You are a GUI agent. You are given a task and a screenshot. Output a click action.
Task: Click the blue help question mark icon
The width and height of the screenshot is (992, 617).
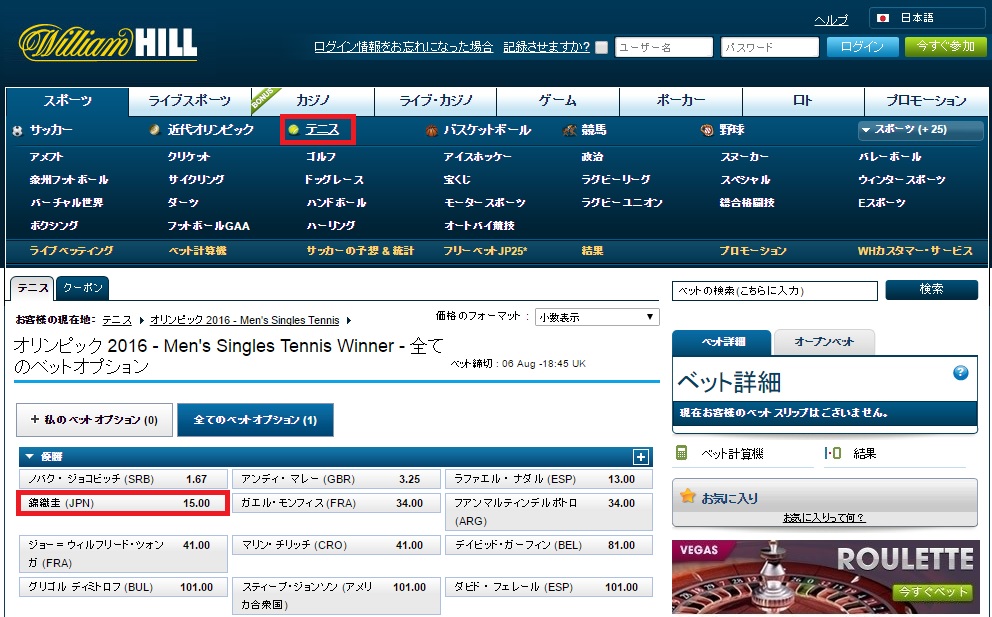point(960,373)
